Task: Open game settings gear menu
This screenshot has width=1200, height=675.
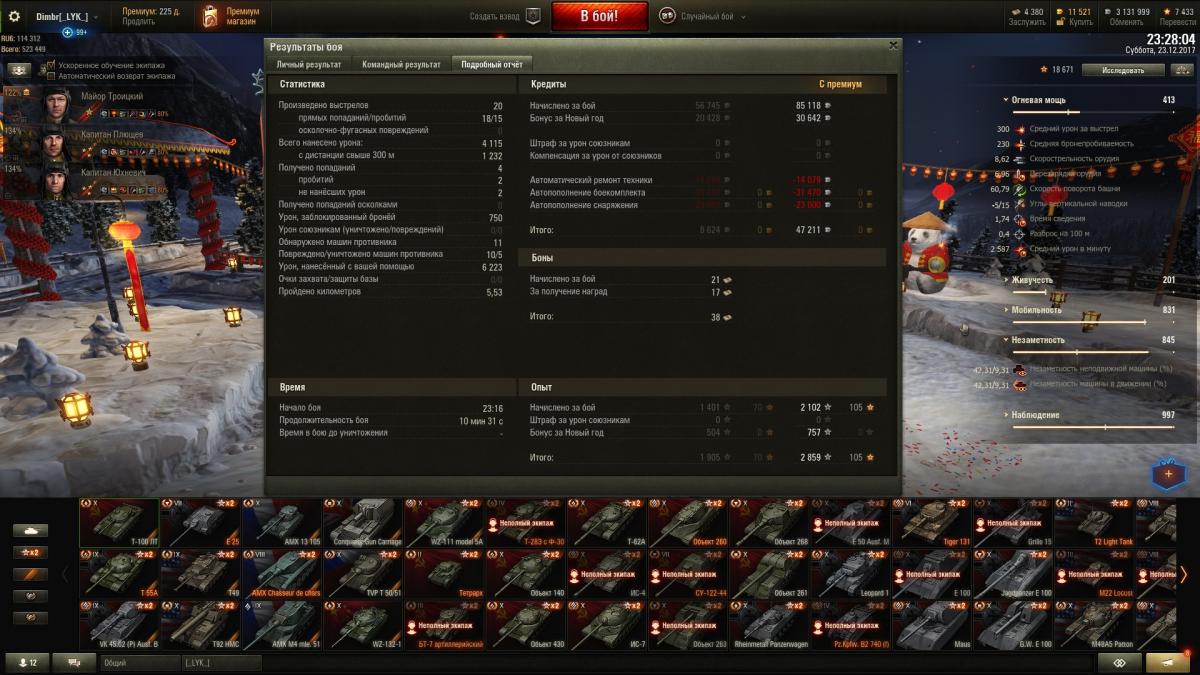Action: click(14, 16)
